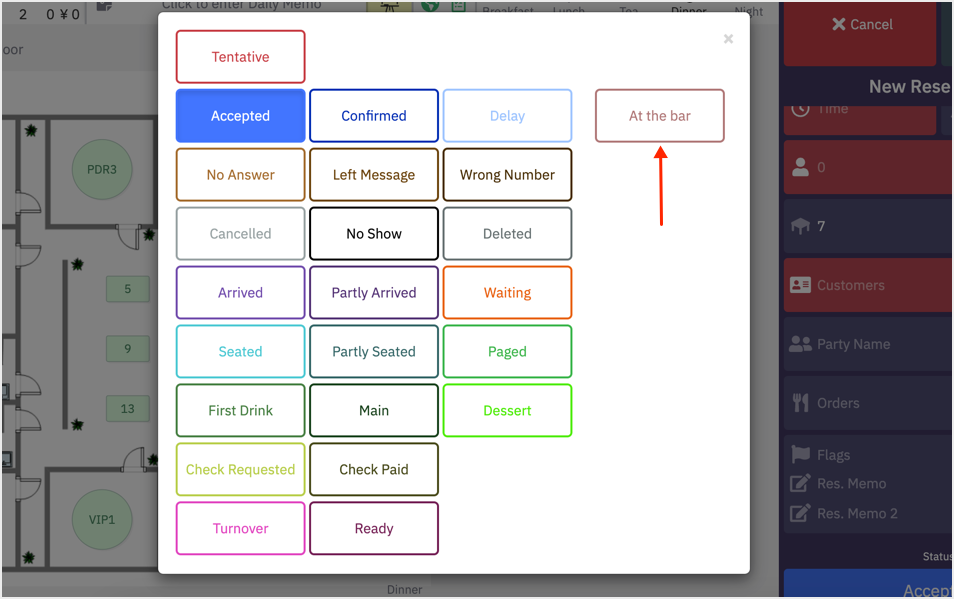Edit the Res. Memo note
Viewport: 954px width, 599px height.
pyautogui.click(x=837, y=483)
